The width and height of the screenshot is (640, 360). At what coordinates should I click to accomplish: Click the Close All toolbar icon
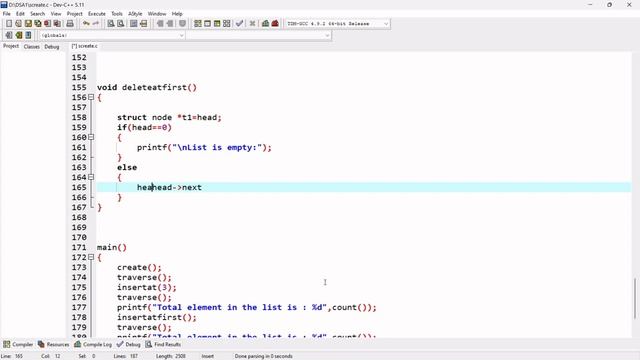click(x=58, y=24)
